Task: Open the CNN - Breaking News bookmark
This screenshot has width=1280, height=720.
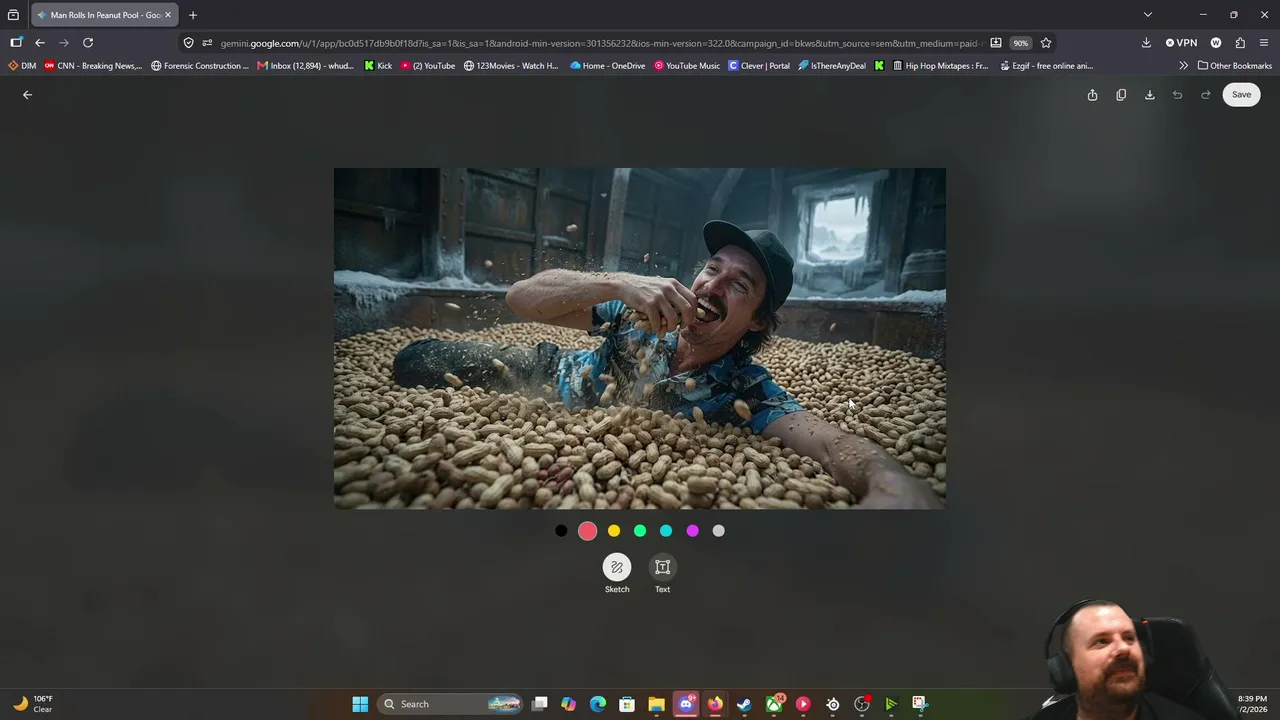Action: 93,66
